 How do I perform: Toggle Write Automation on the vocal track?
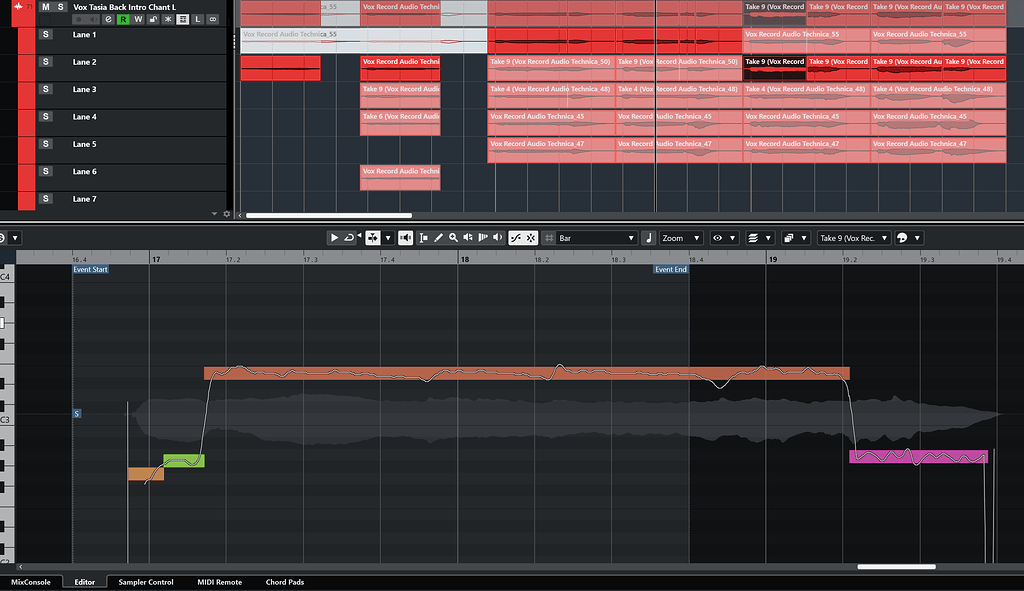coord(138,19)
